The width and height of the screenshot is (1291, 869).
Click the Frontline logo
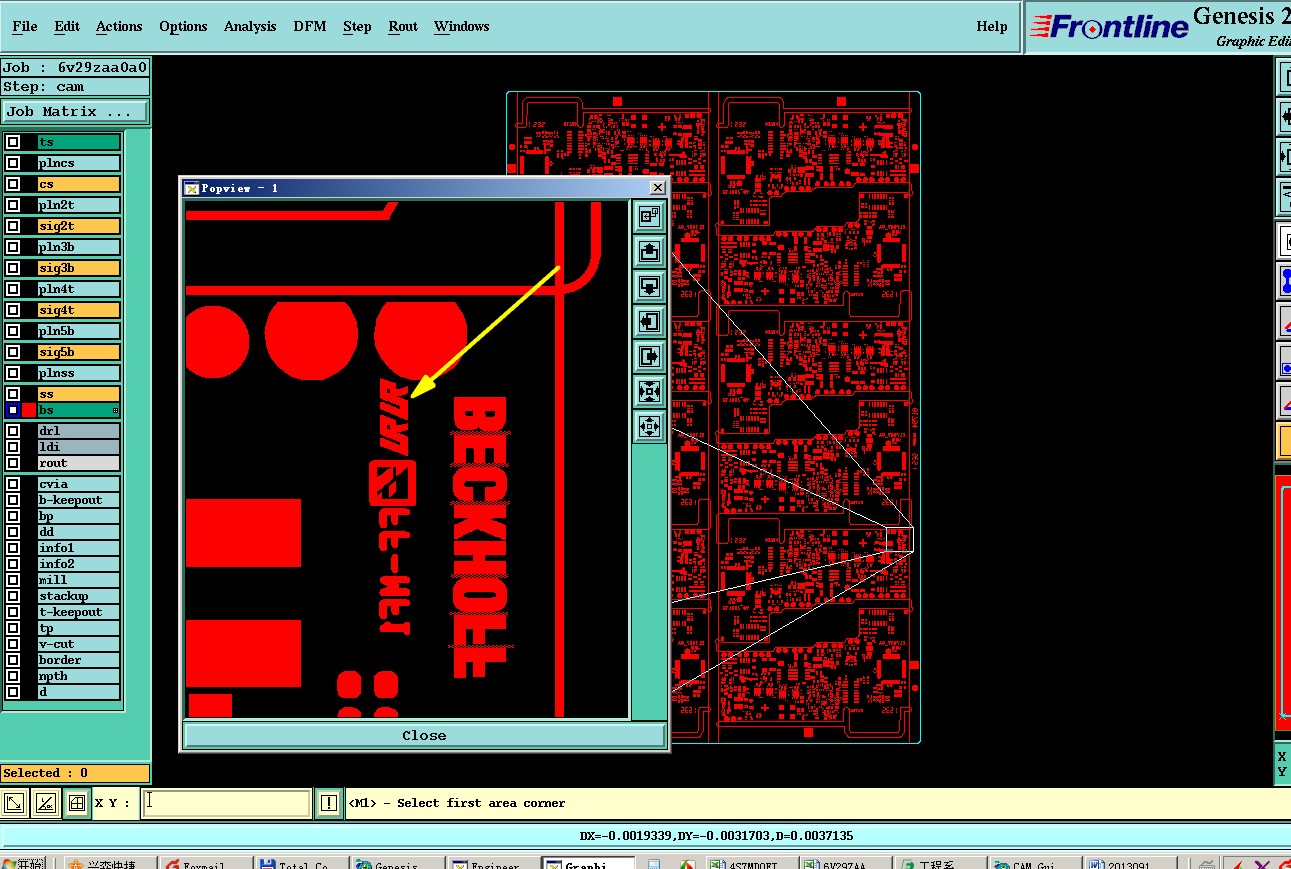coord(1110,27)
